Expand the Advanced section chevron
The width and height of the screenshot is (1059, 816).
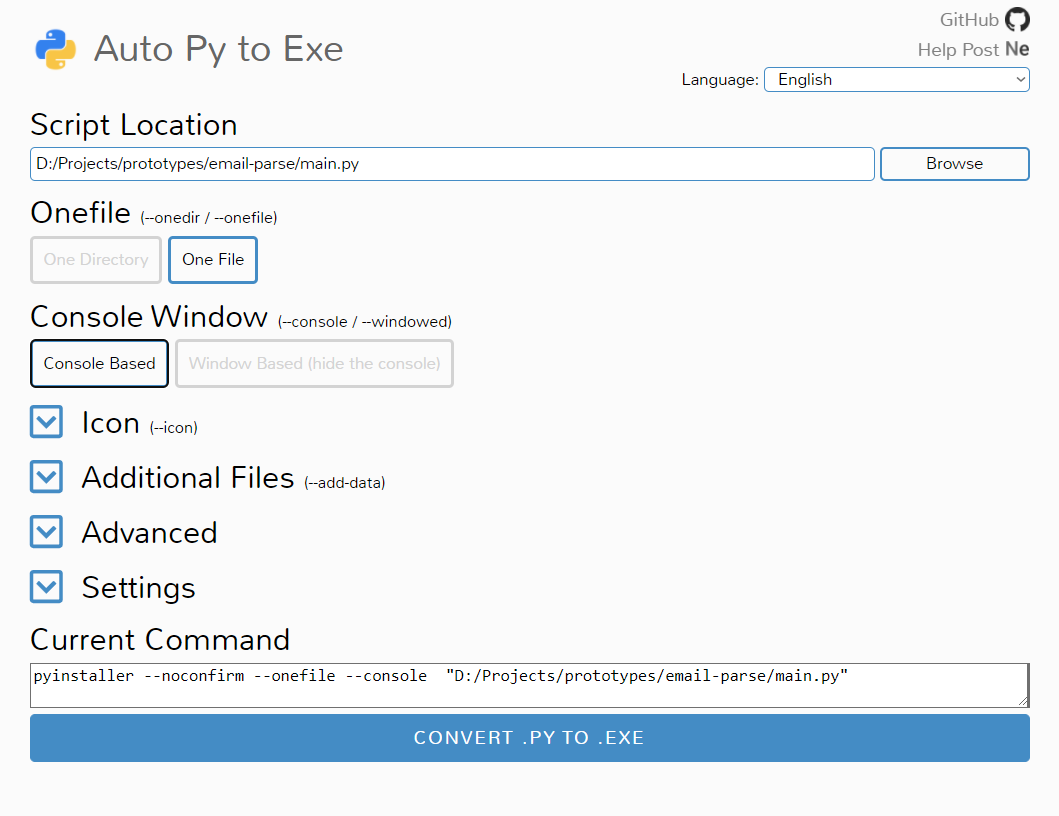click(47, 532)
